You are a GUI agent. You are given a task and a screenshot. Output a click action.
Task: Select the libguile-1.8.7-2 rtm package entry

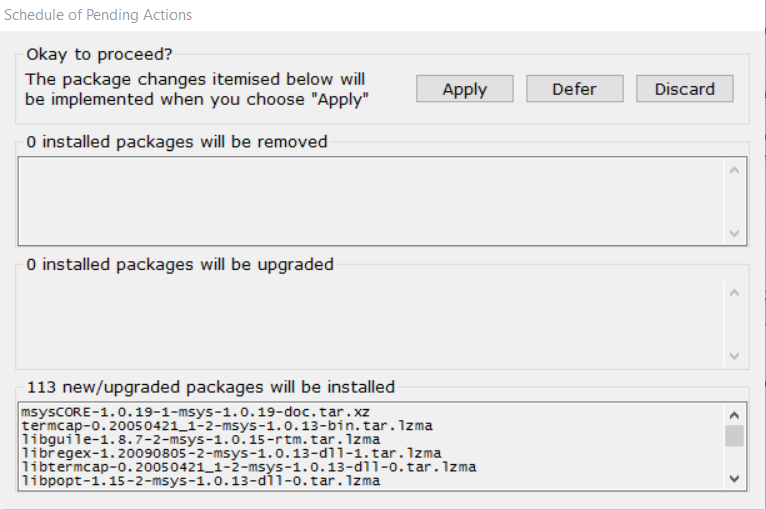point(200,439)
